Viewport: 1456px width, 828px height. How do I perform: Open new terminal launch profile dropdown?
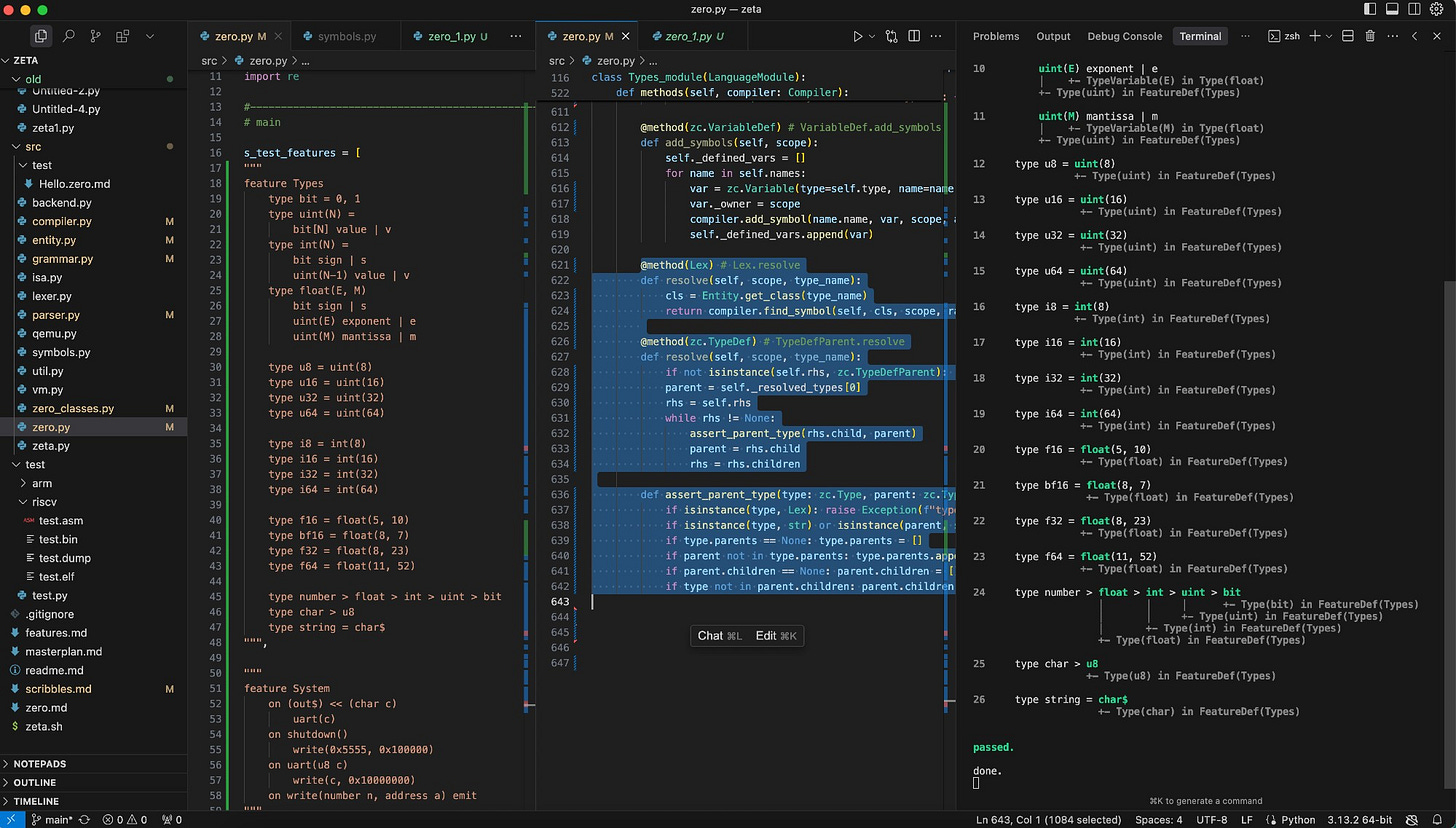(x=1330, y=36)
